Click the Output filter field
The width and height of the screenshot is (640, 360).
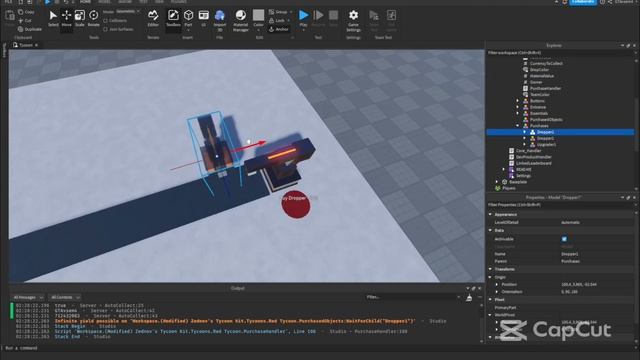(412, 297)
